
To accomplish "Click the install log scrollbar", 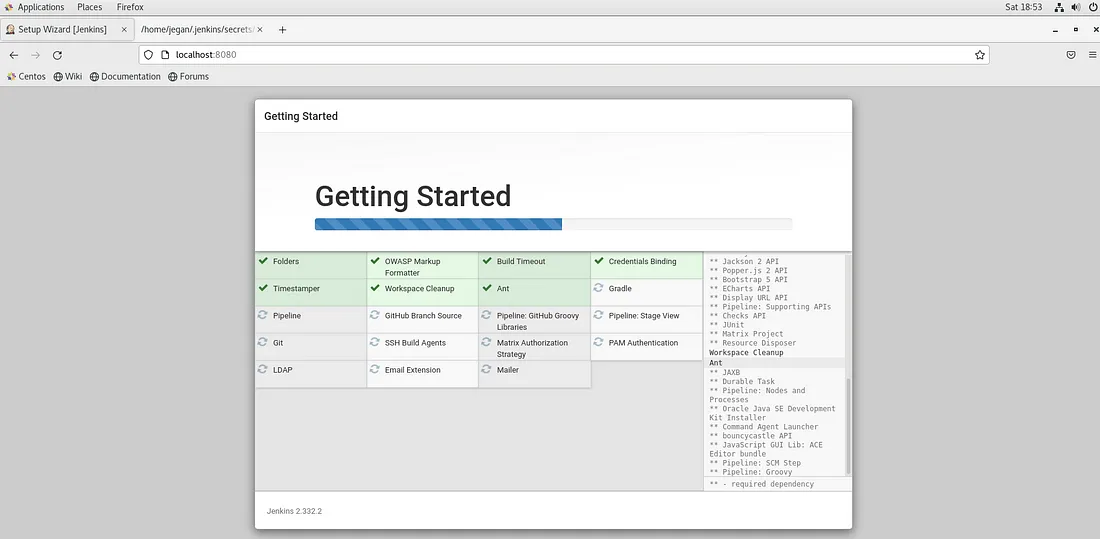I will pos(848,426).
